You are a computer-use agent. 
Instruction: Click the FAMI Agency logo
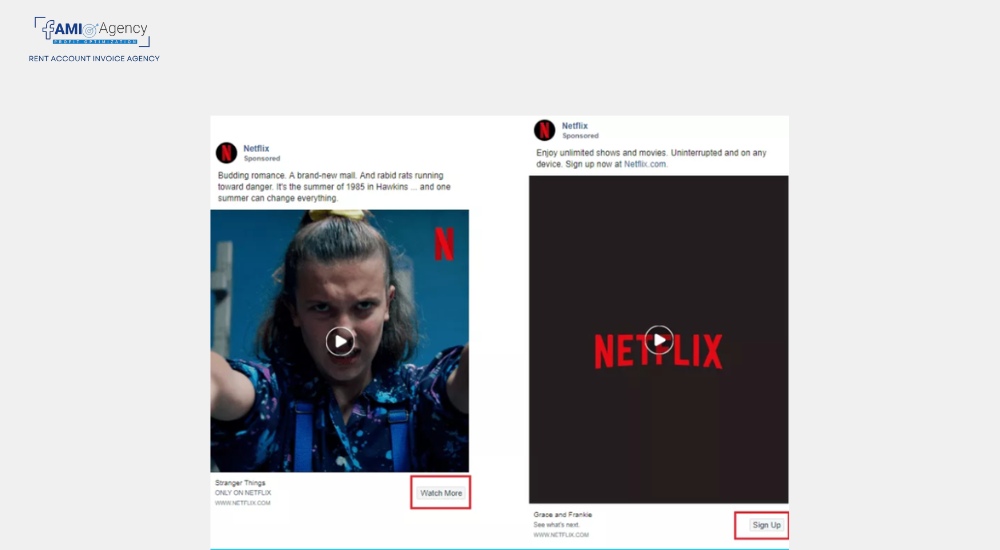92,31
